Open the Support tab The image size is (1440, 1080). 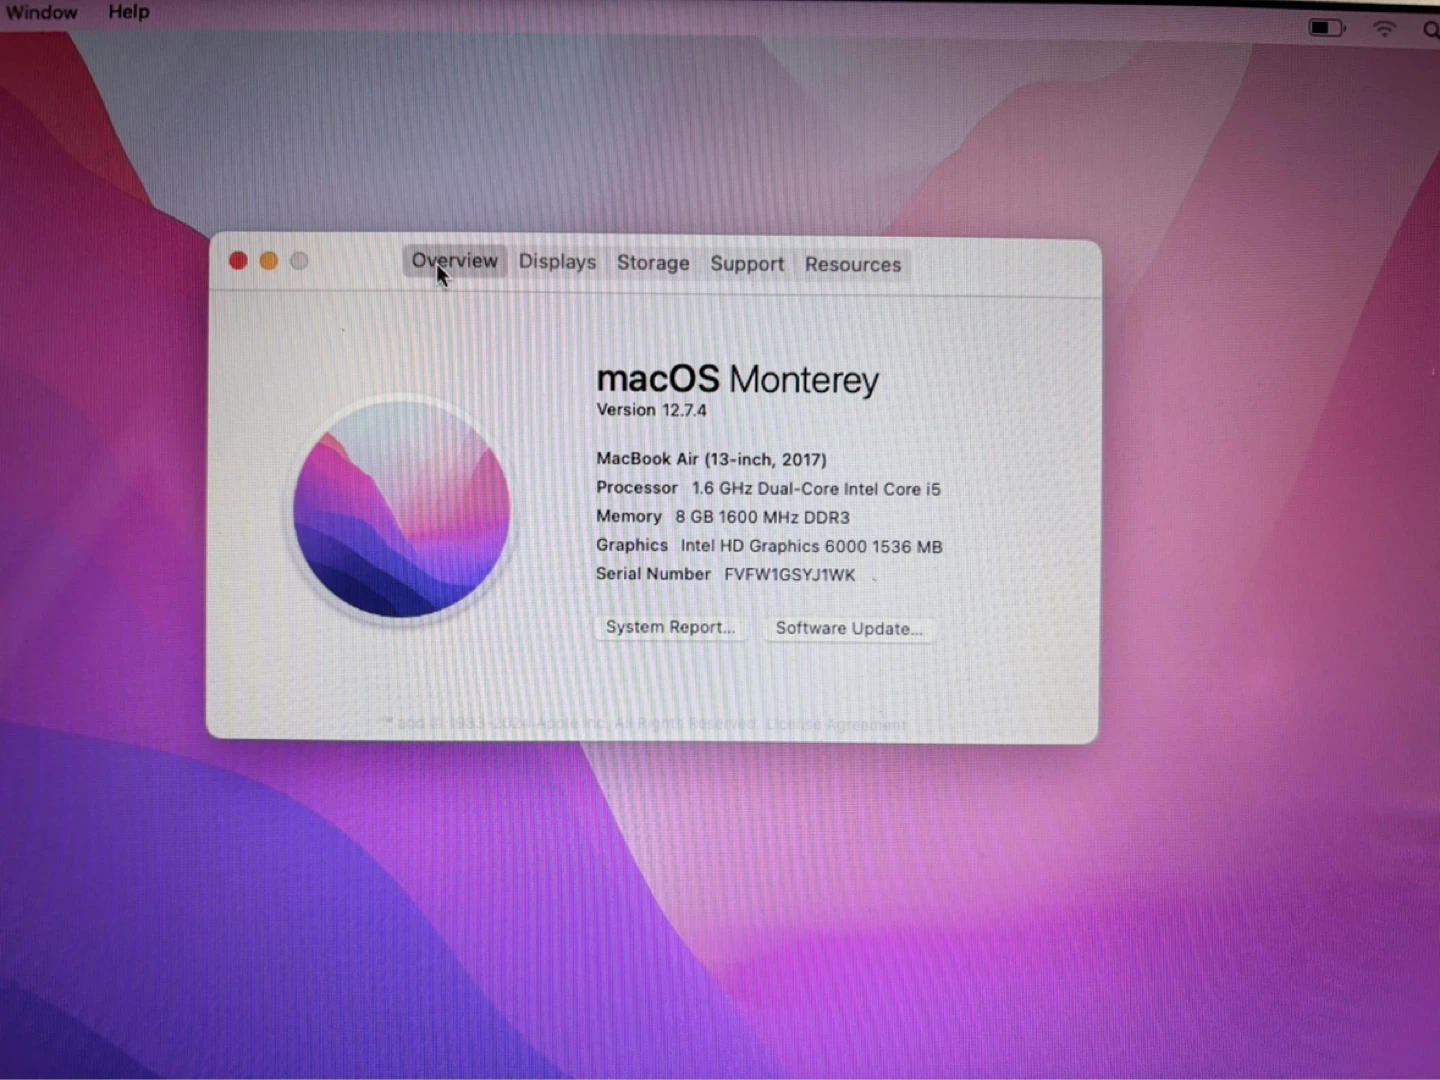coord(747,264)
